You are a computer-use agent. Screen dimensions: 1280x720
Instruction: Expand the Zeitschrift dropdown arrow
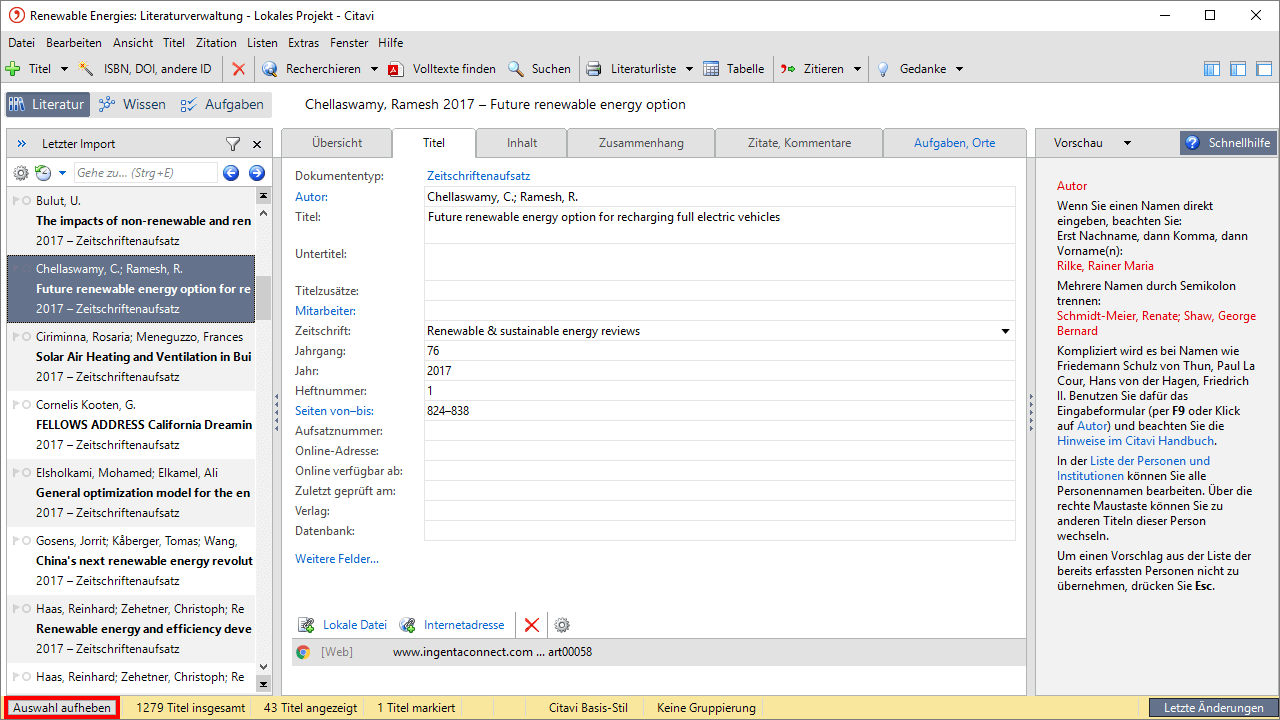click(x=1005, y=331)
